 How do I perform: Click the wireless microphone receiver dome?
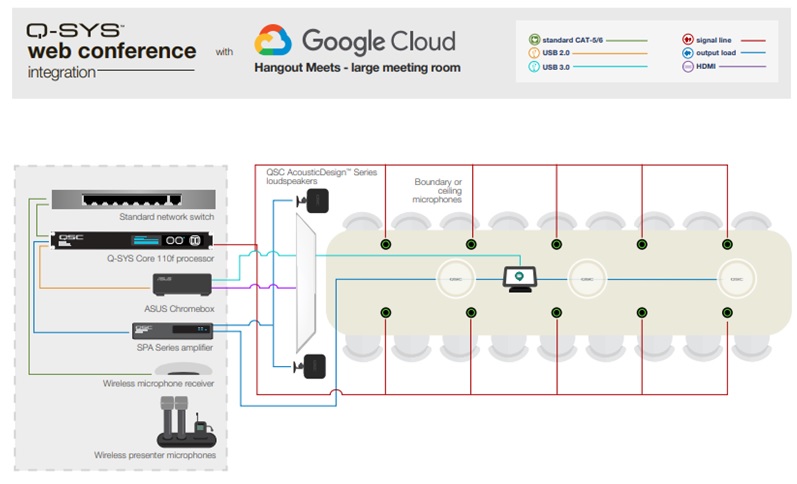click(183, 369)
